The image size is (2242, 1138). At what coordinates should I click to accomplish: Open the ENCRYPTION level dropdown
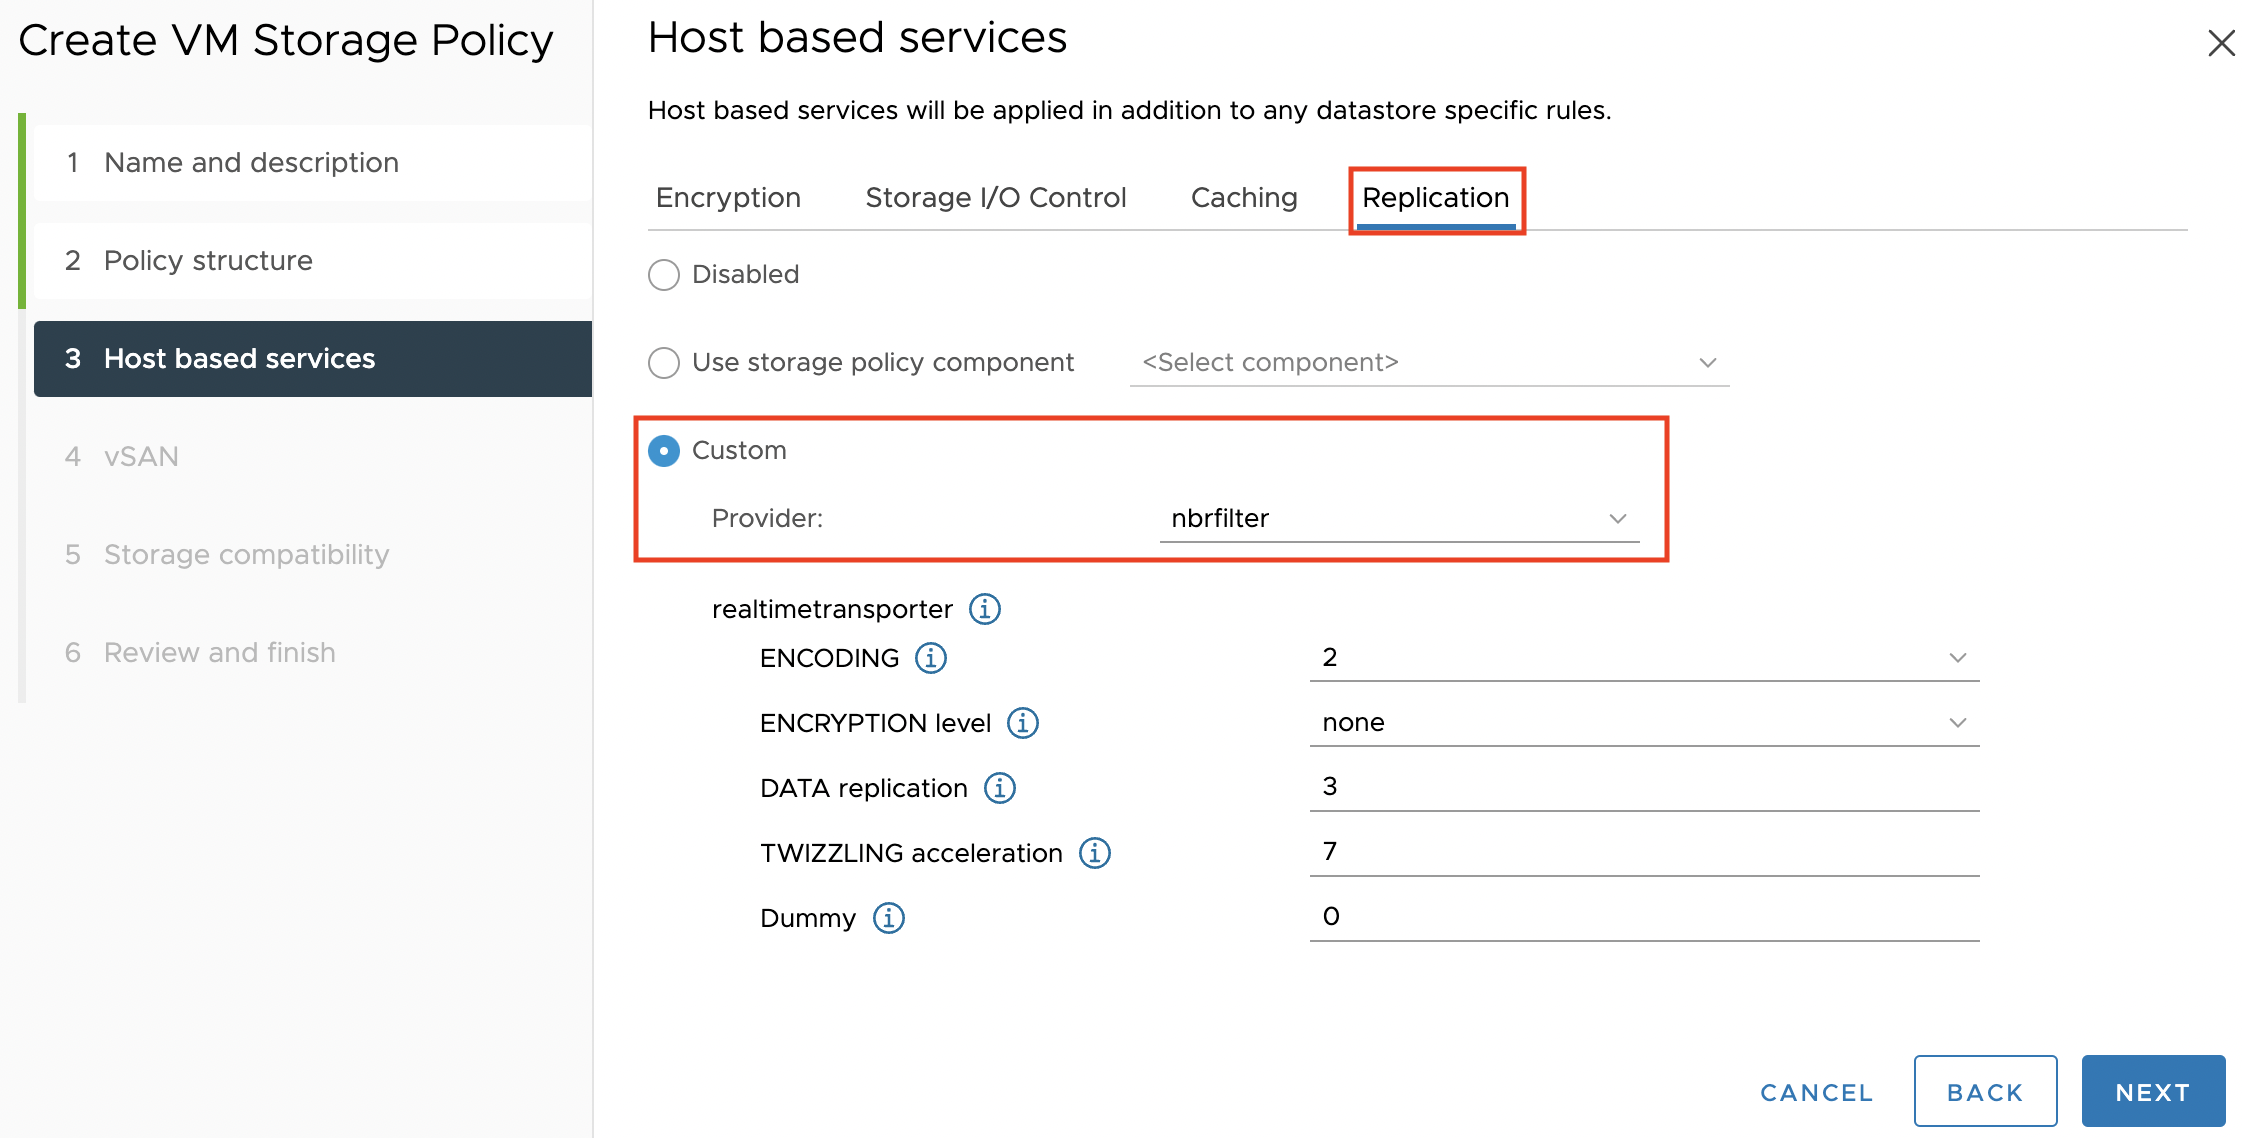(1643, 723)
